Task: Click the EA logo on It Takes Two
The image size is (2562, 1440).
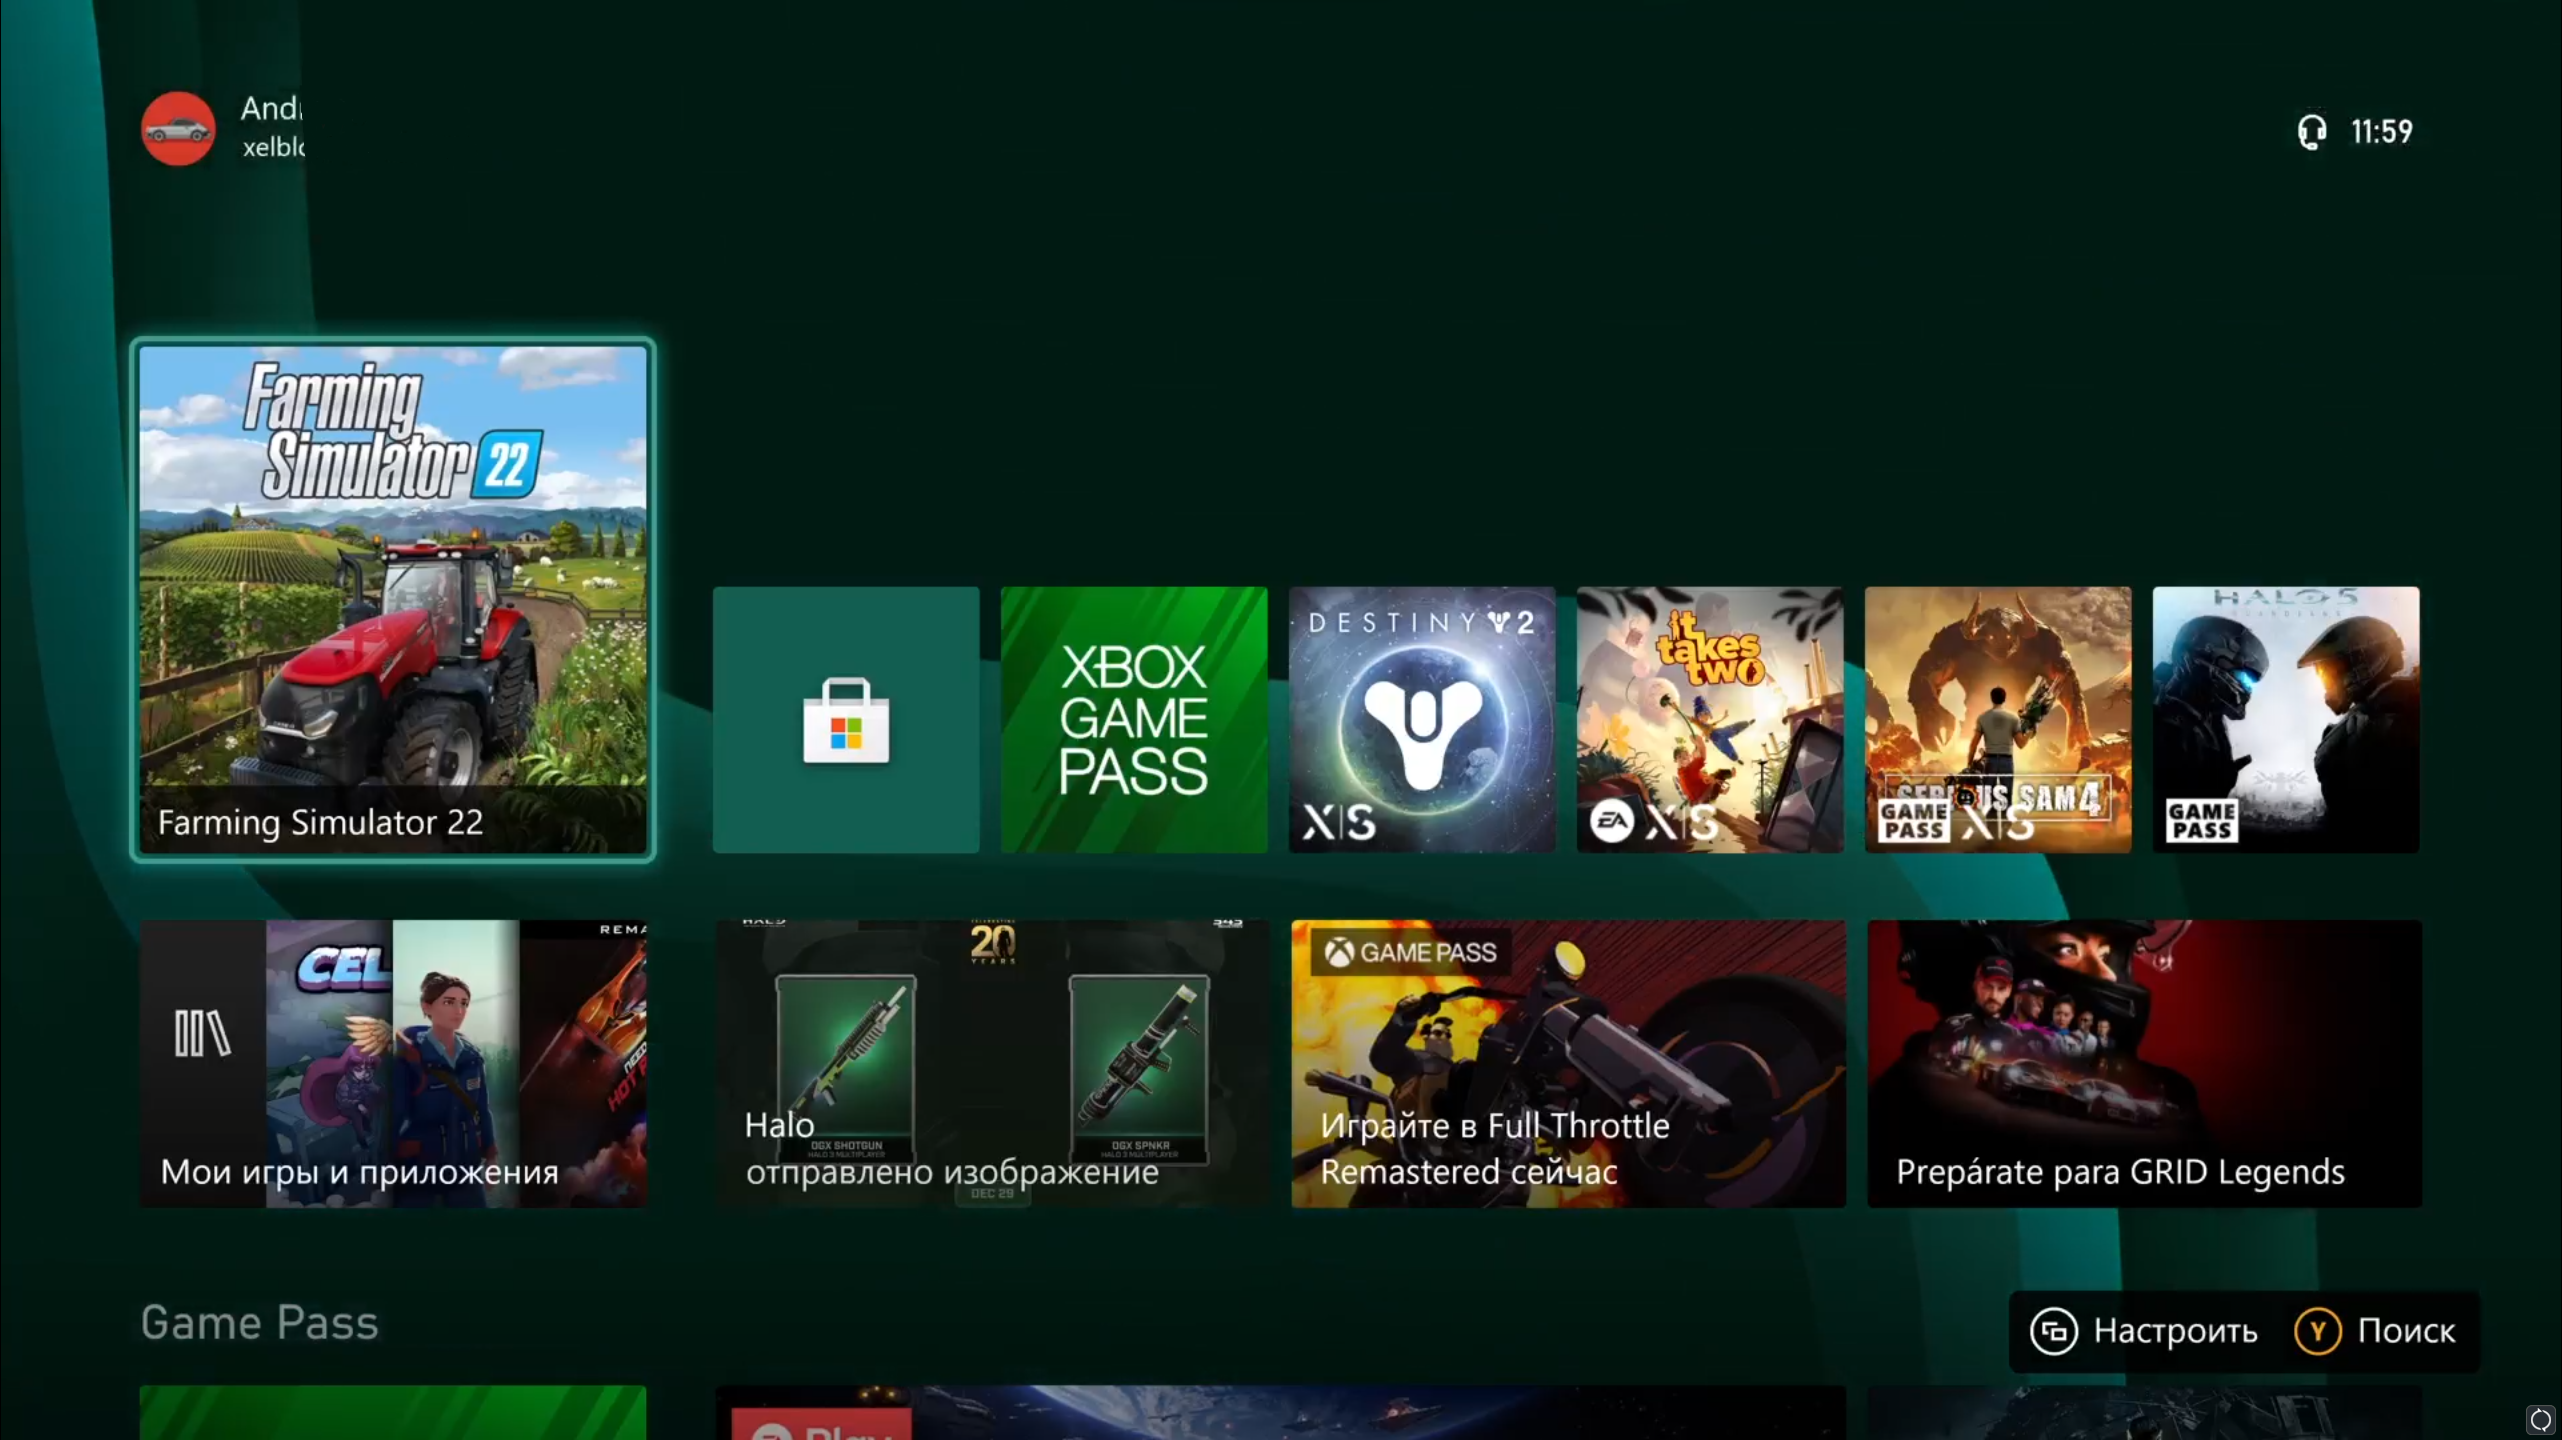Action: click(1612, 822)
